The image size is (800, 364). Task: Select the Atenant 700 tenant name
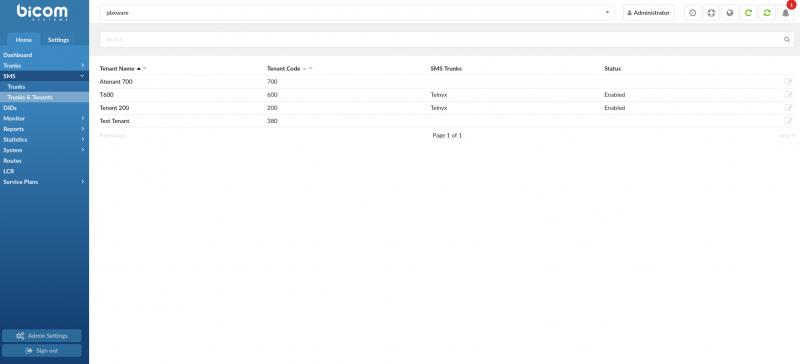point(116,82)
